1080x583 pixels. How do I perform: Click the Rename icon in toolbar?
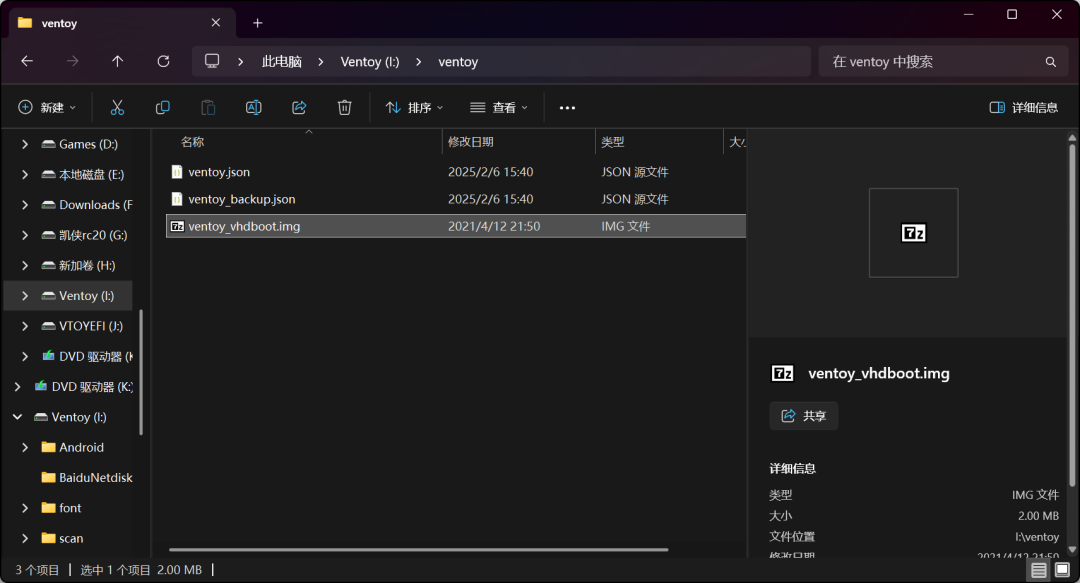click(x=253, y=107)
